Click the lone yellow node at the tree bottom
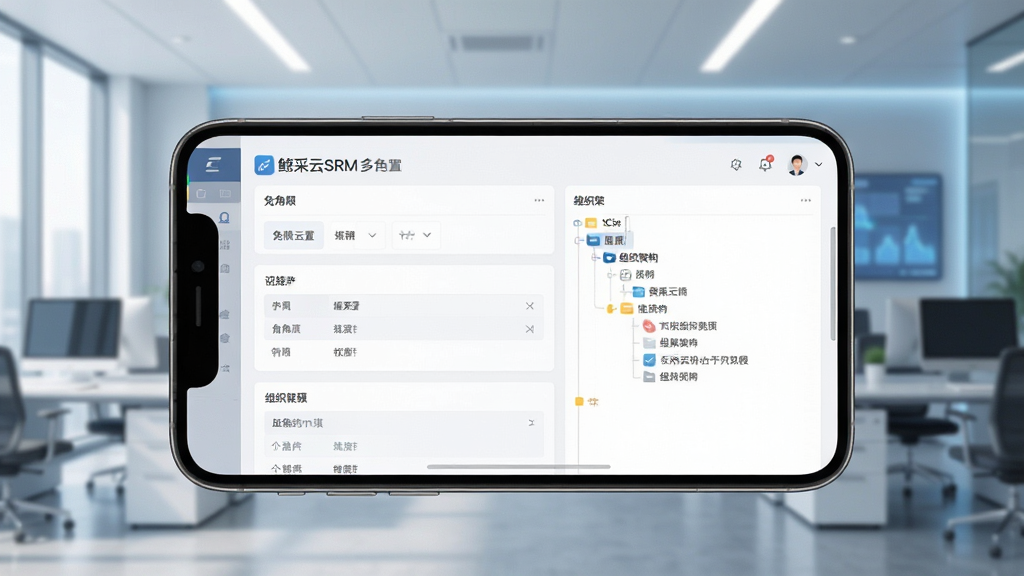 tap(579, 402)
